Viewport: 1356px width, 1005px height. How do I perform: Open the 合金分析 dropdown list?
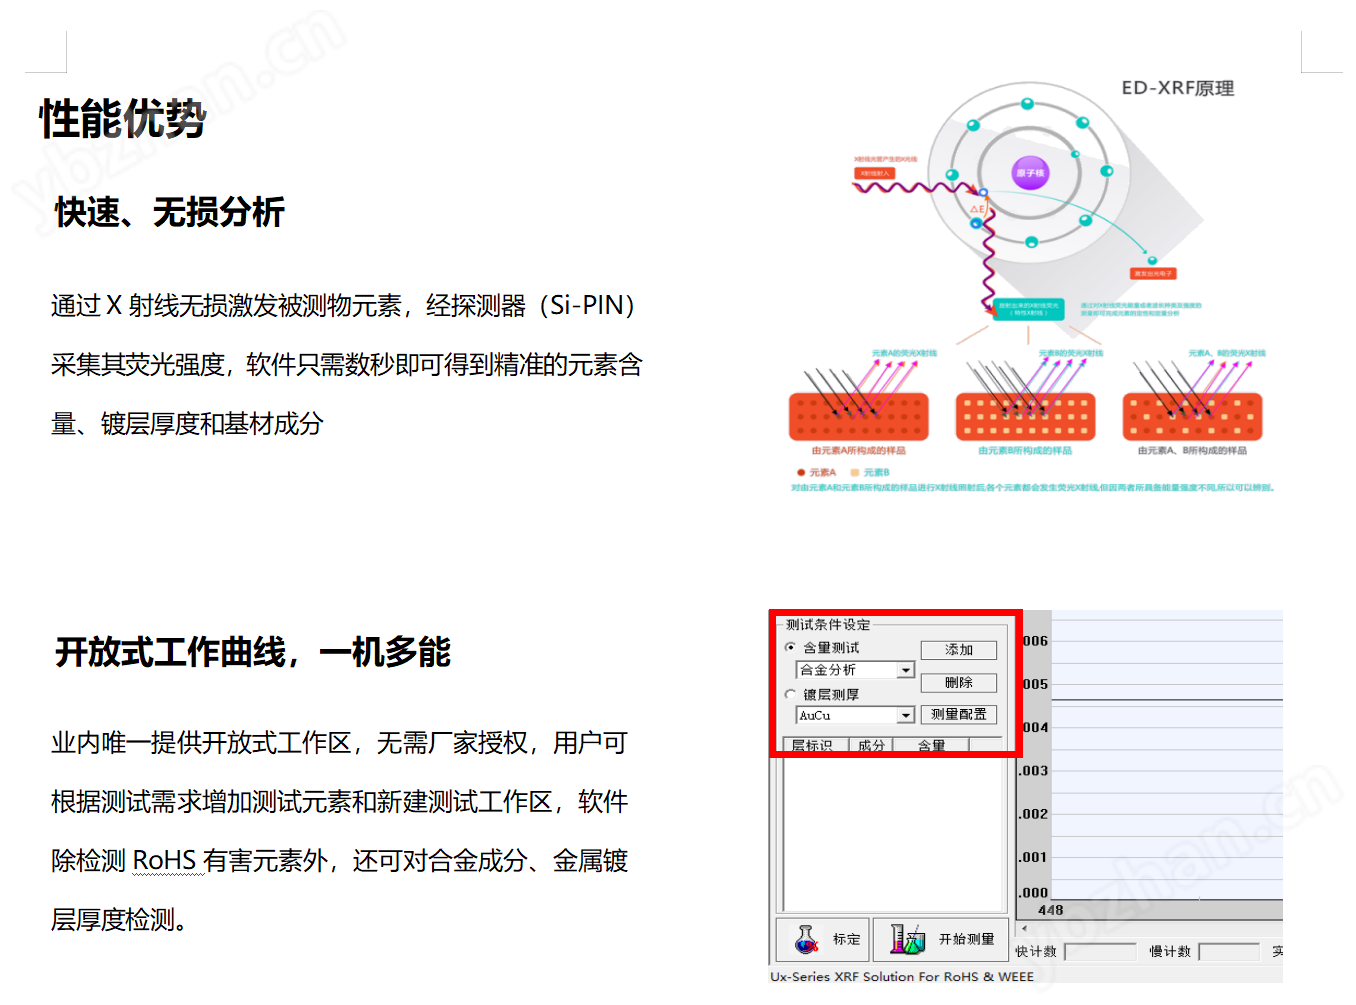click(906, 670)
